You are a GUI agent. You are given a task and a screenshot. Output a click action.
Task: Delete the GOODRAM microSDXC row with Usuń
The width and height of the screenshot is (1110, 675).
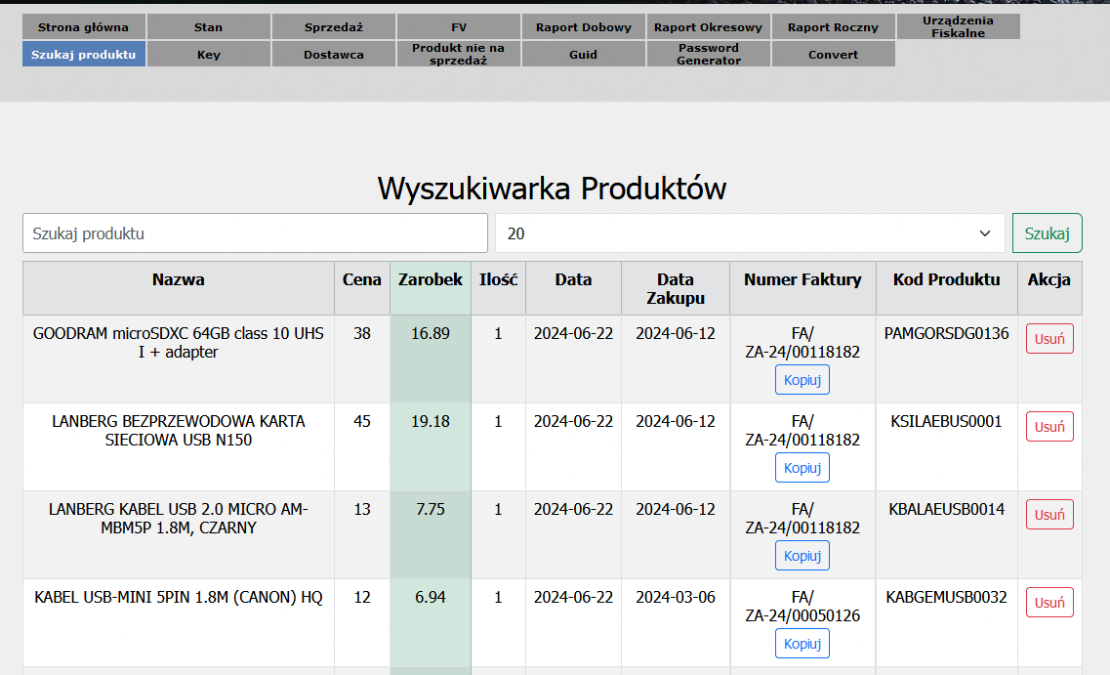1049,339
